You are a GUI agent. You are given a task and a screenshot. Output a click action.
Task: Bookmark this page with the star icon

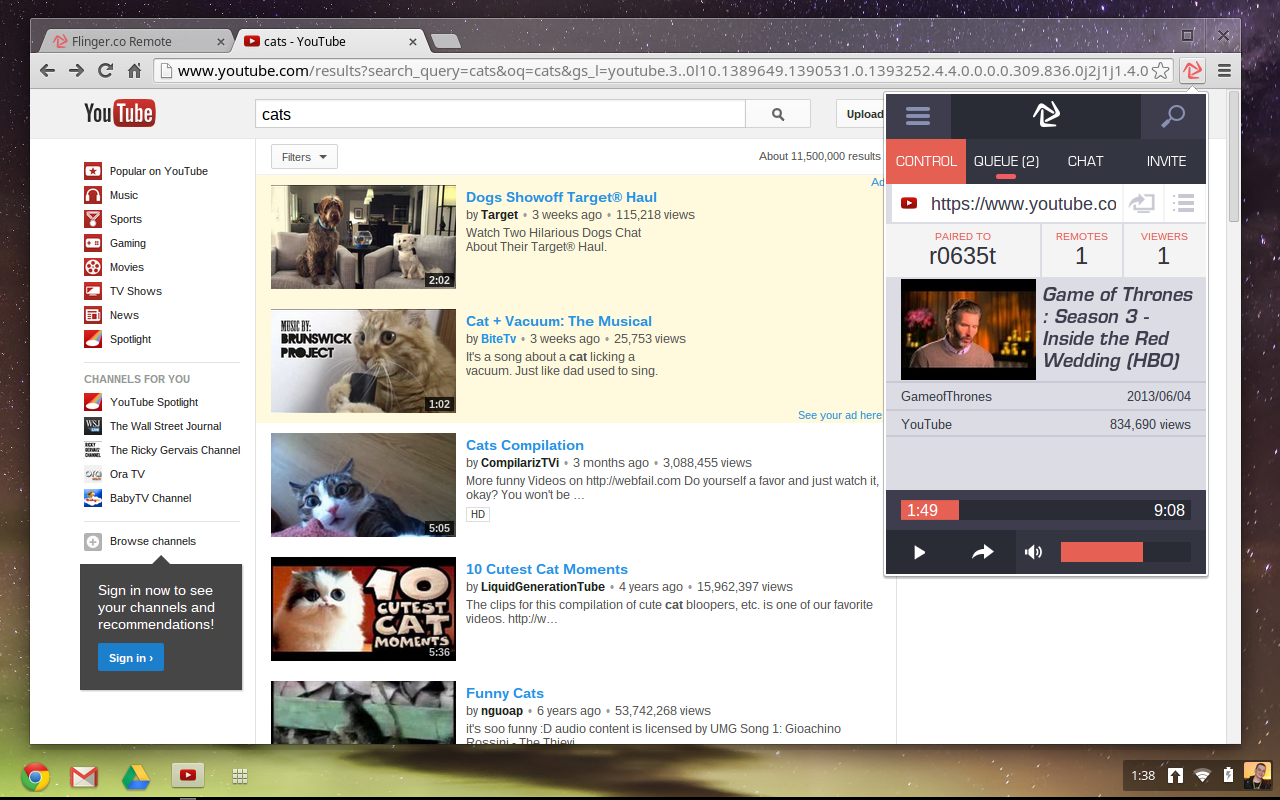[x=1160, y=70]
